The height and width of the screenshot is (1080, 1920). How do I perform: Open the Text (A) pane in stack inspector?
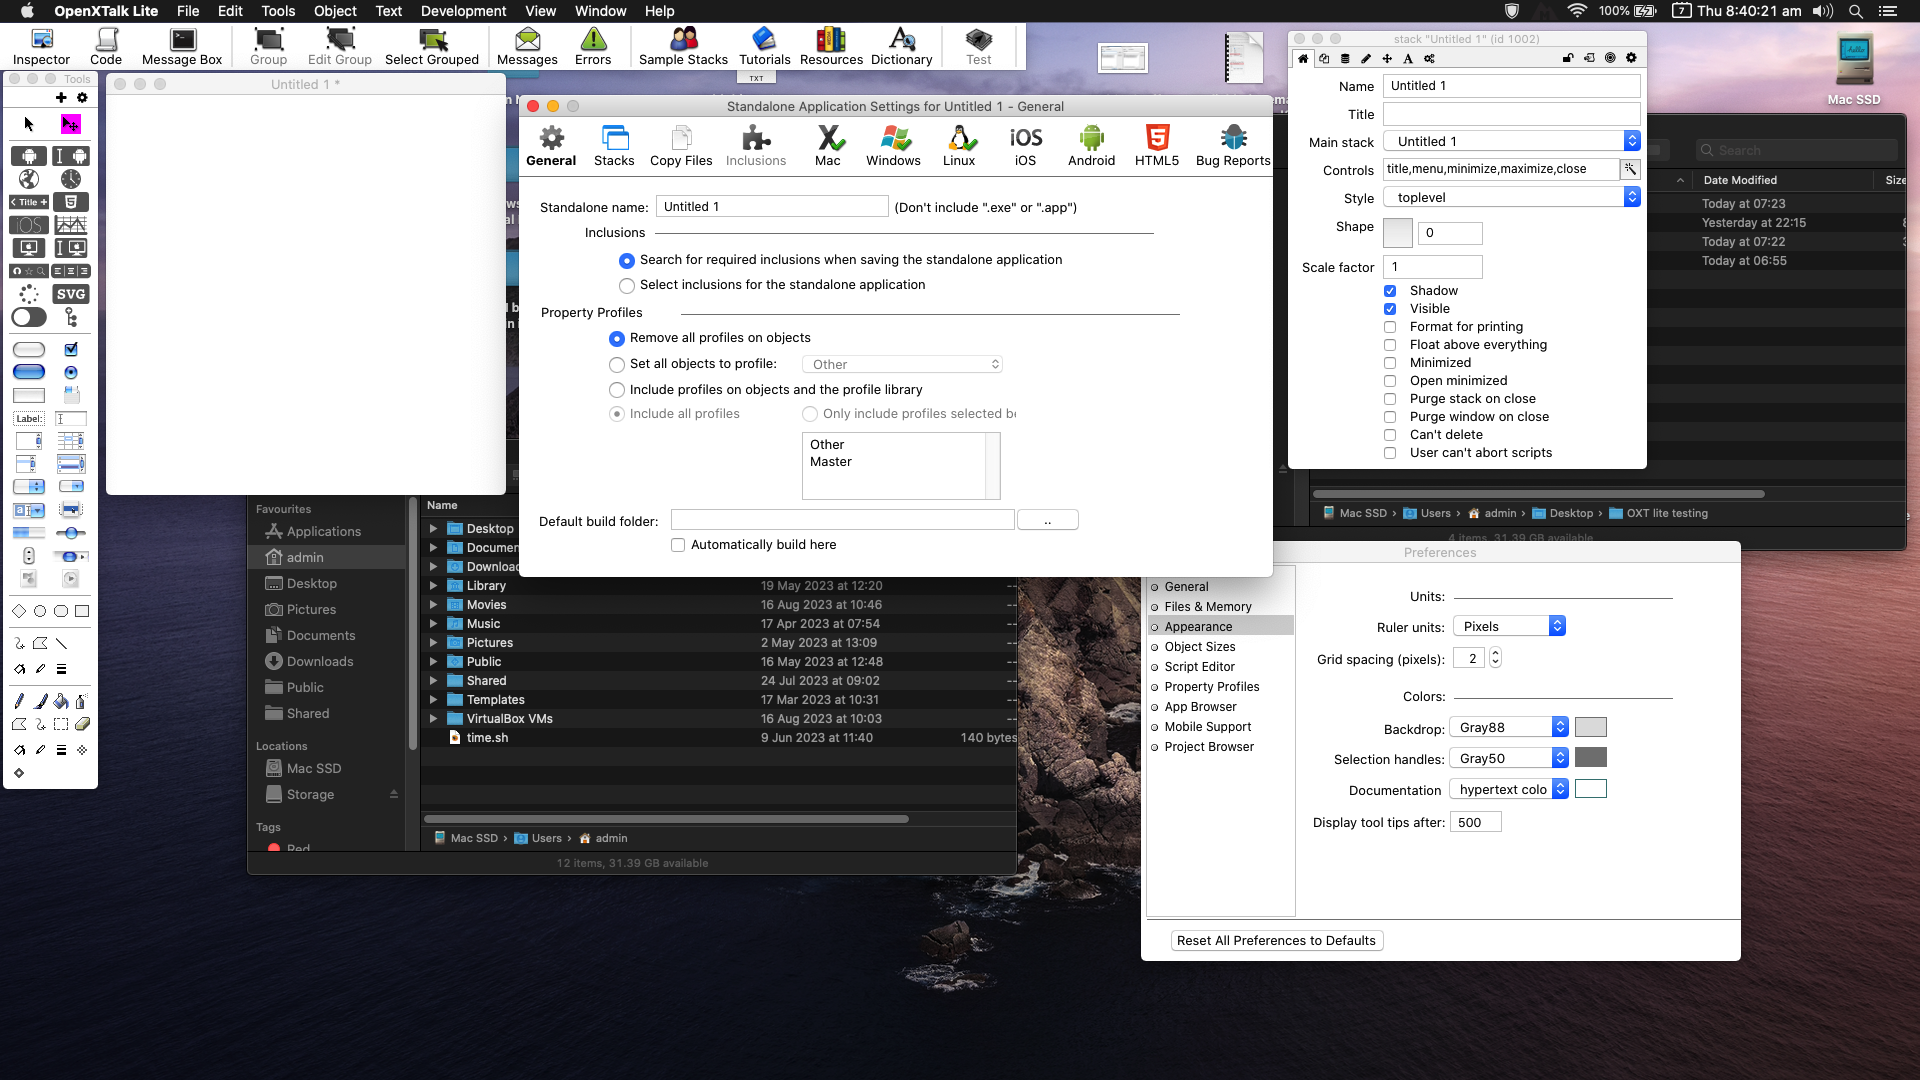pyautogui.click(x=1408, y=58)
